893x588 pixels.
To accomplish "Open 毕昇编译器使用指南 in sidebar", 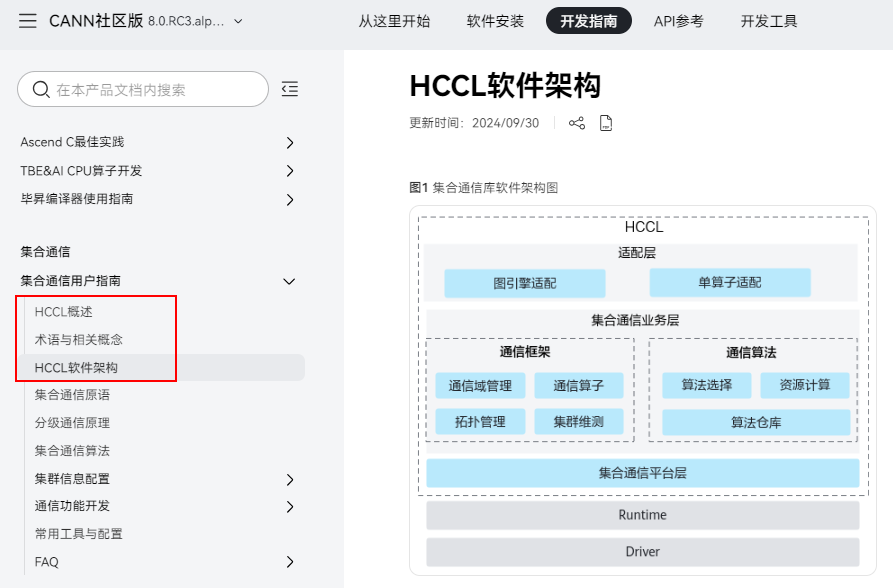I will pyautogui.click(x=77, y=198).
